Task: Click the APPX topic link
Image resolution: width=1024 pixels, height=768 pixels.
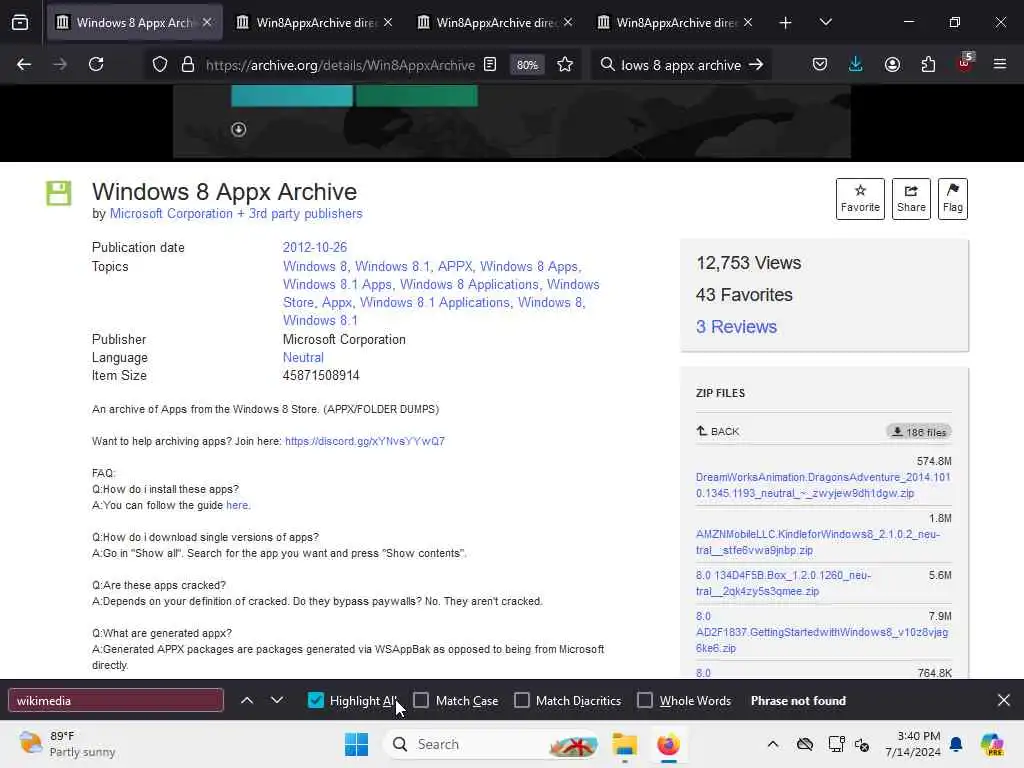Action: [x=455, y=266]
